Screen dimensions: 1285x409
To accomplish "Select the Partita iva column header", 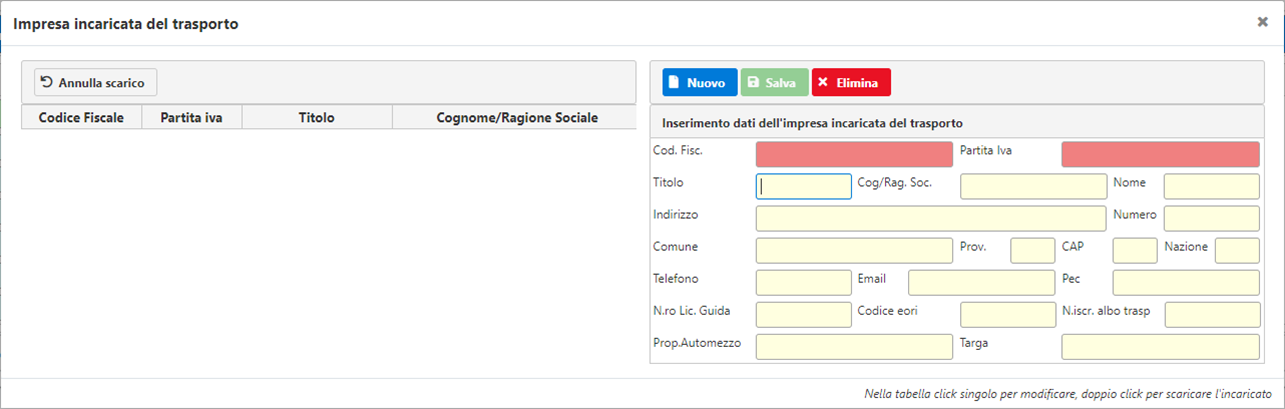I will point(192,117).
